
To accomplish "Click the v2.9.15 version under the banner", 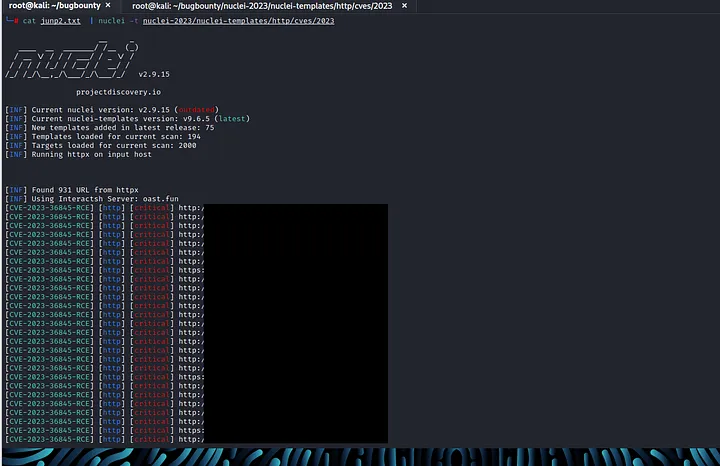I will [x=154, y=74].
